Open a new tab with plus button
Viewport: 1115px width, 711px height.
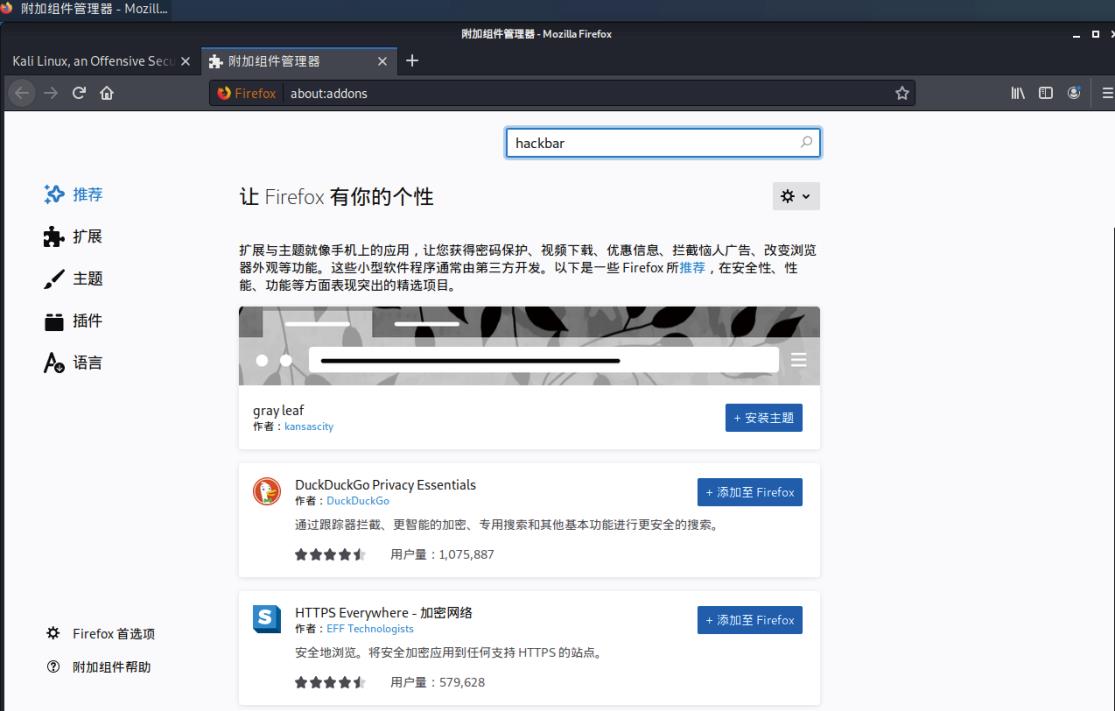[412, 61]
